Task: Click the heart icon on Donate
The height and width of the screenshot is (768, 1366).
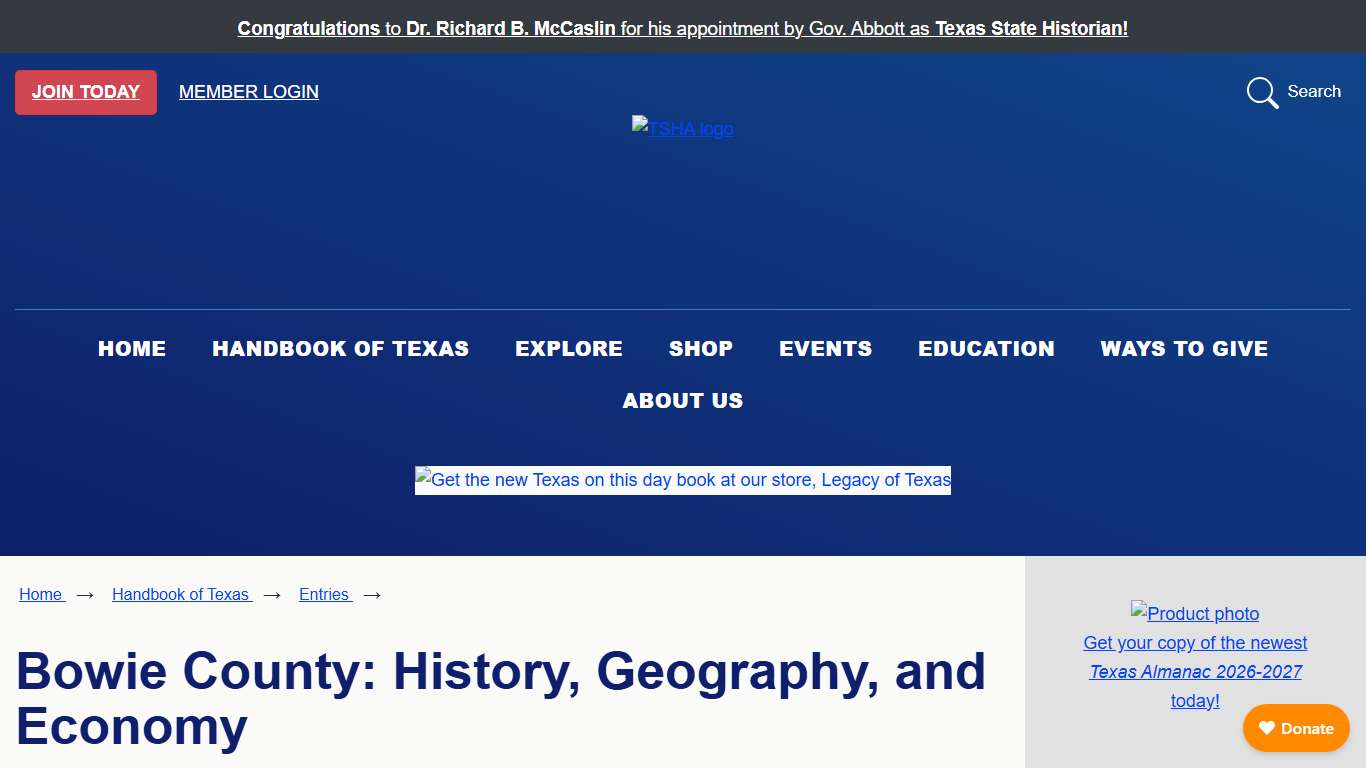Action: pyautogui.click(x=1267, y=728)
